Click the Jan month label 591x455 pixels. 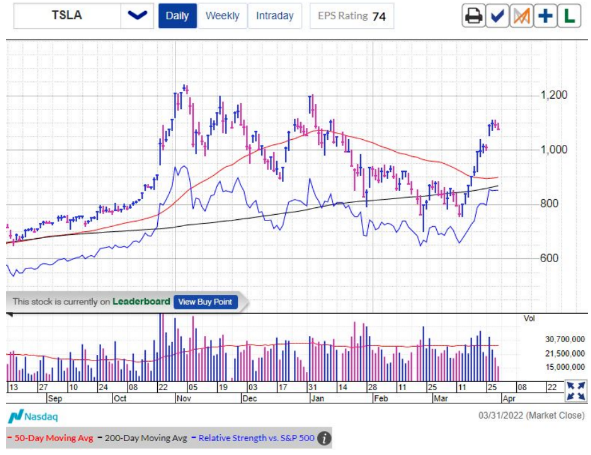point(317,399)
